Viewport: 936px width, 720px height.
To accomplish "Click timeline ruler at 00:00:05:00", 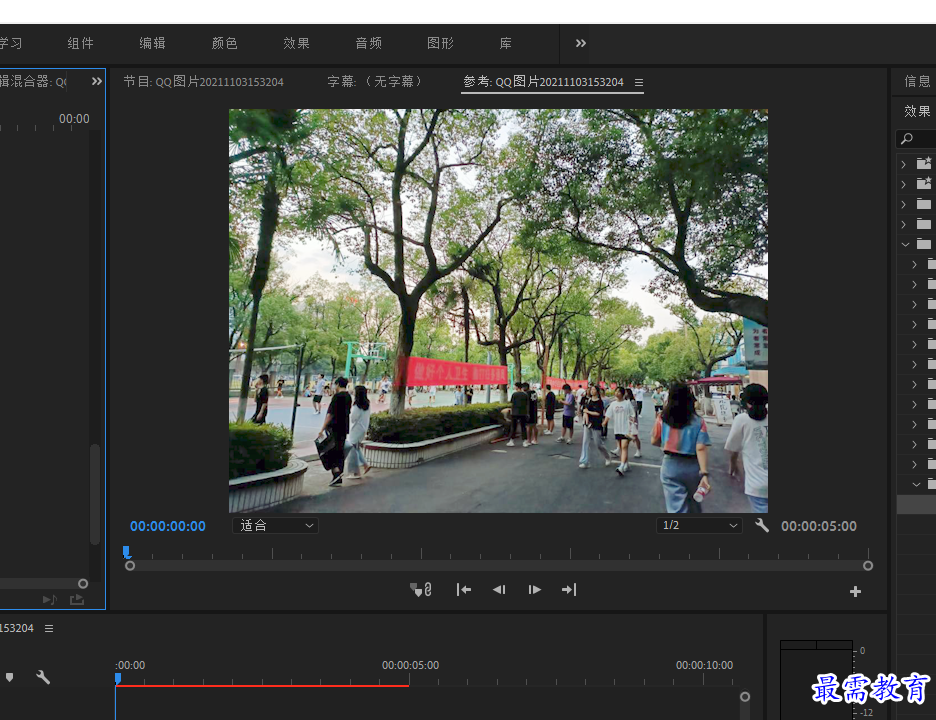I will 410,665.
